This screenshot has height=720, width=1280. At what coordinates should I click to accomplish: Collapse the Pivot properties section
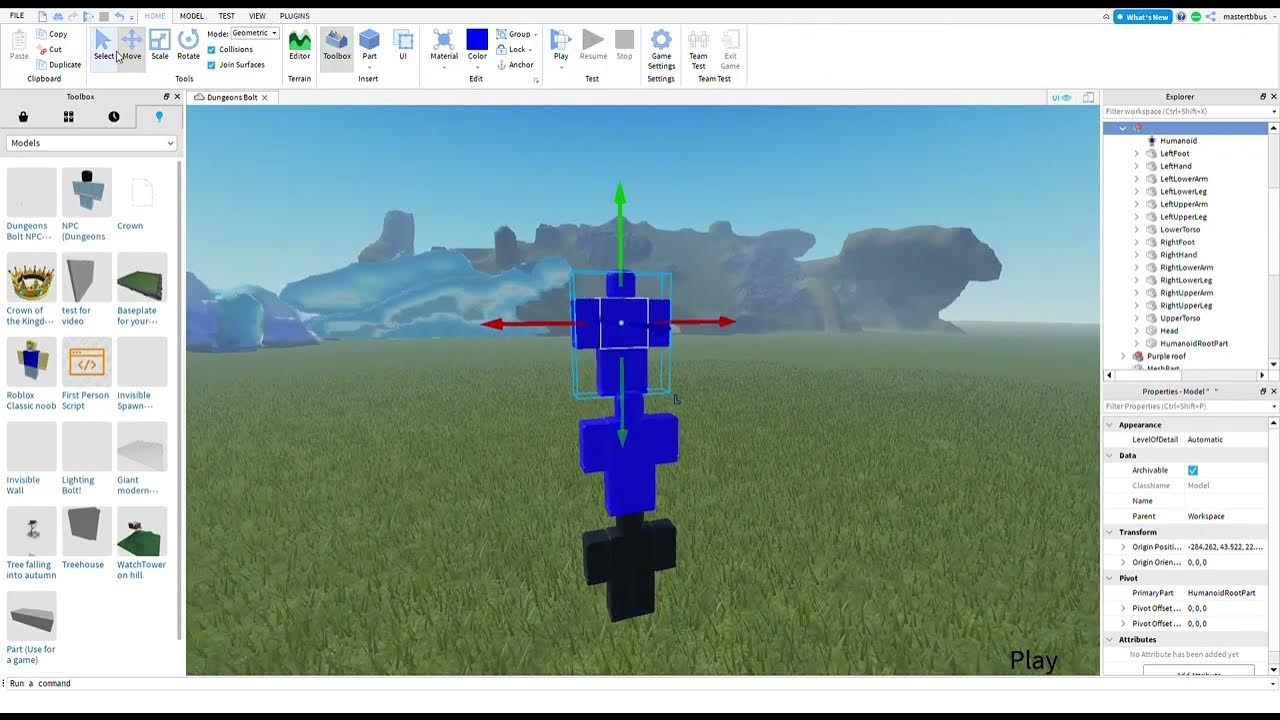1109,578
